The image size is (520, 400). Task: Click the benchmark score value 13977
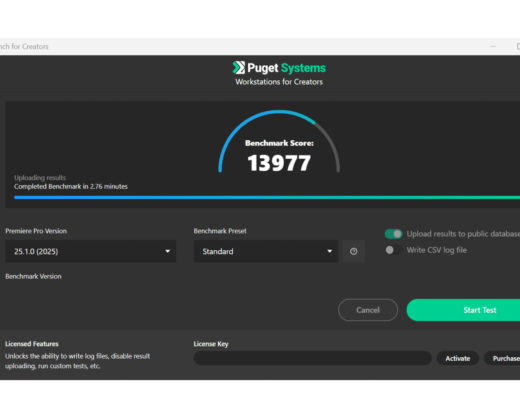[279, 163]
